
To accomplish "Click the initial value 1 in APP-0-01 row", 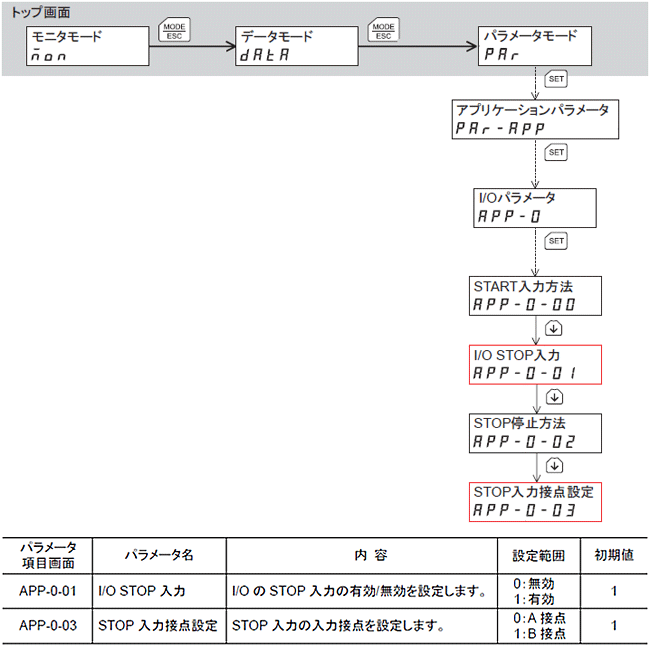I will coord(614,591).
